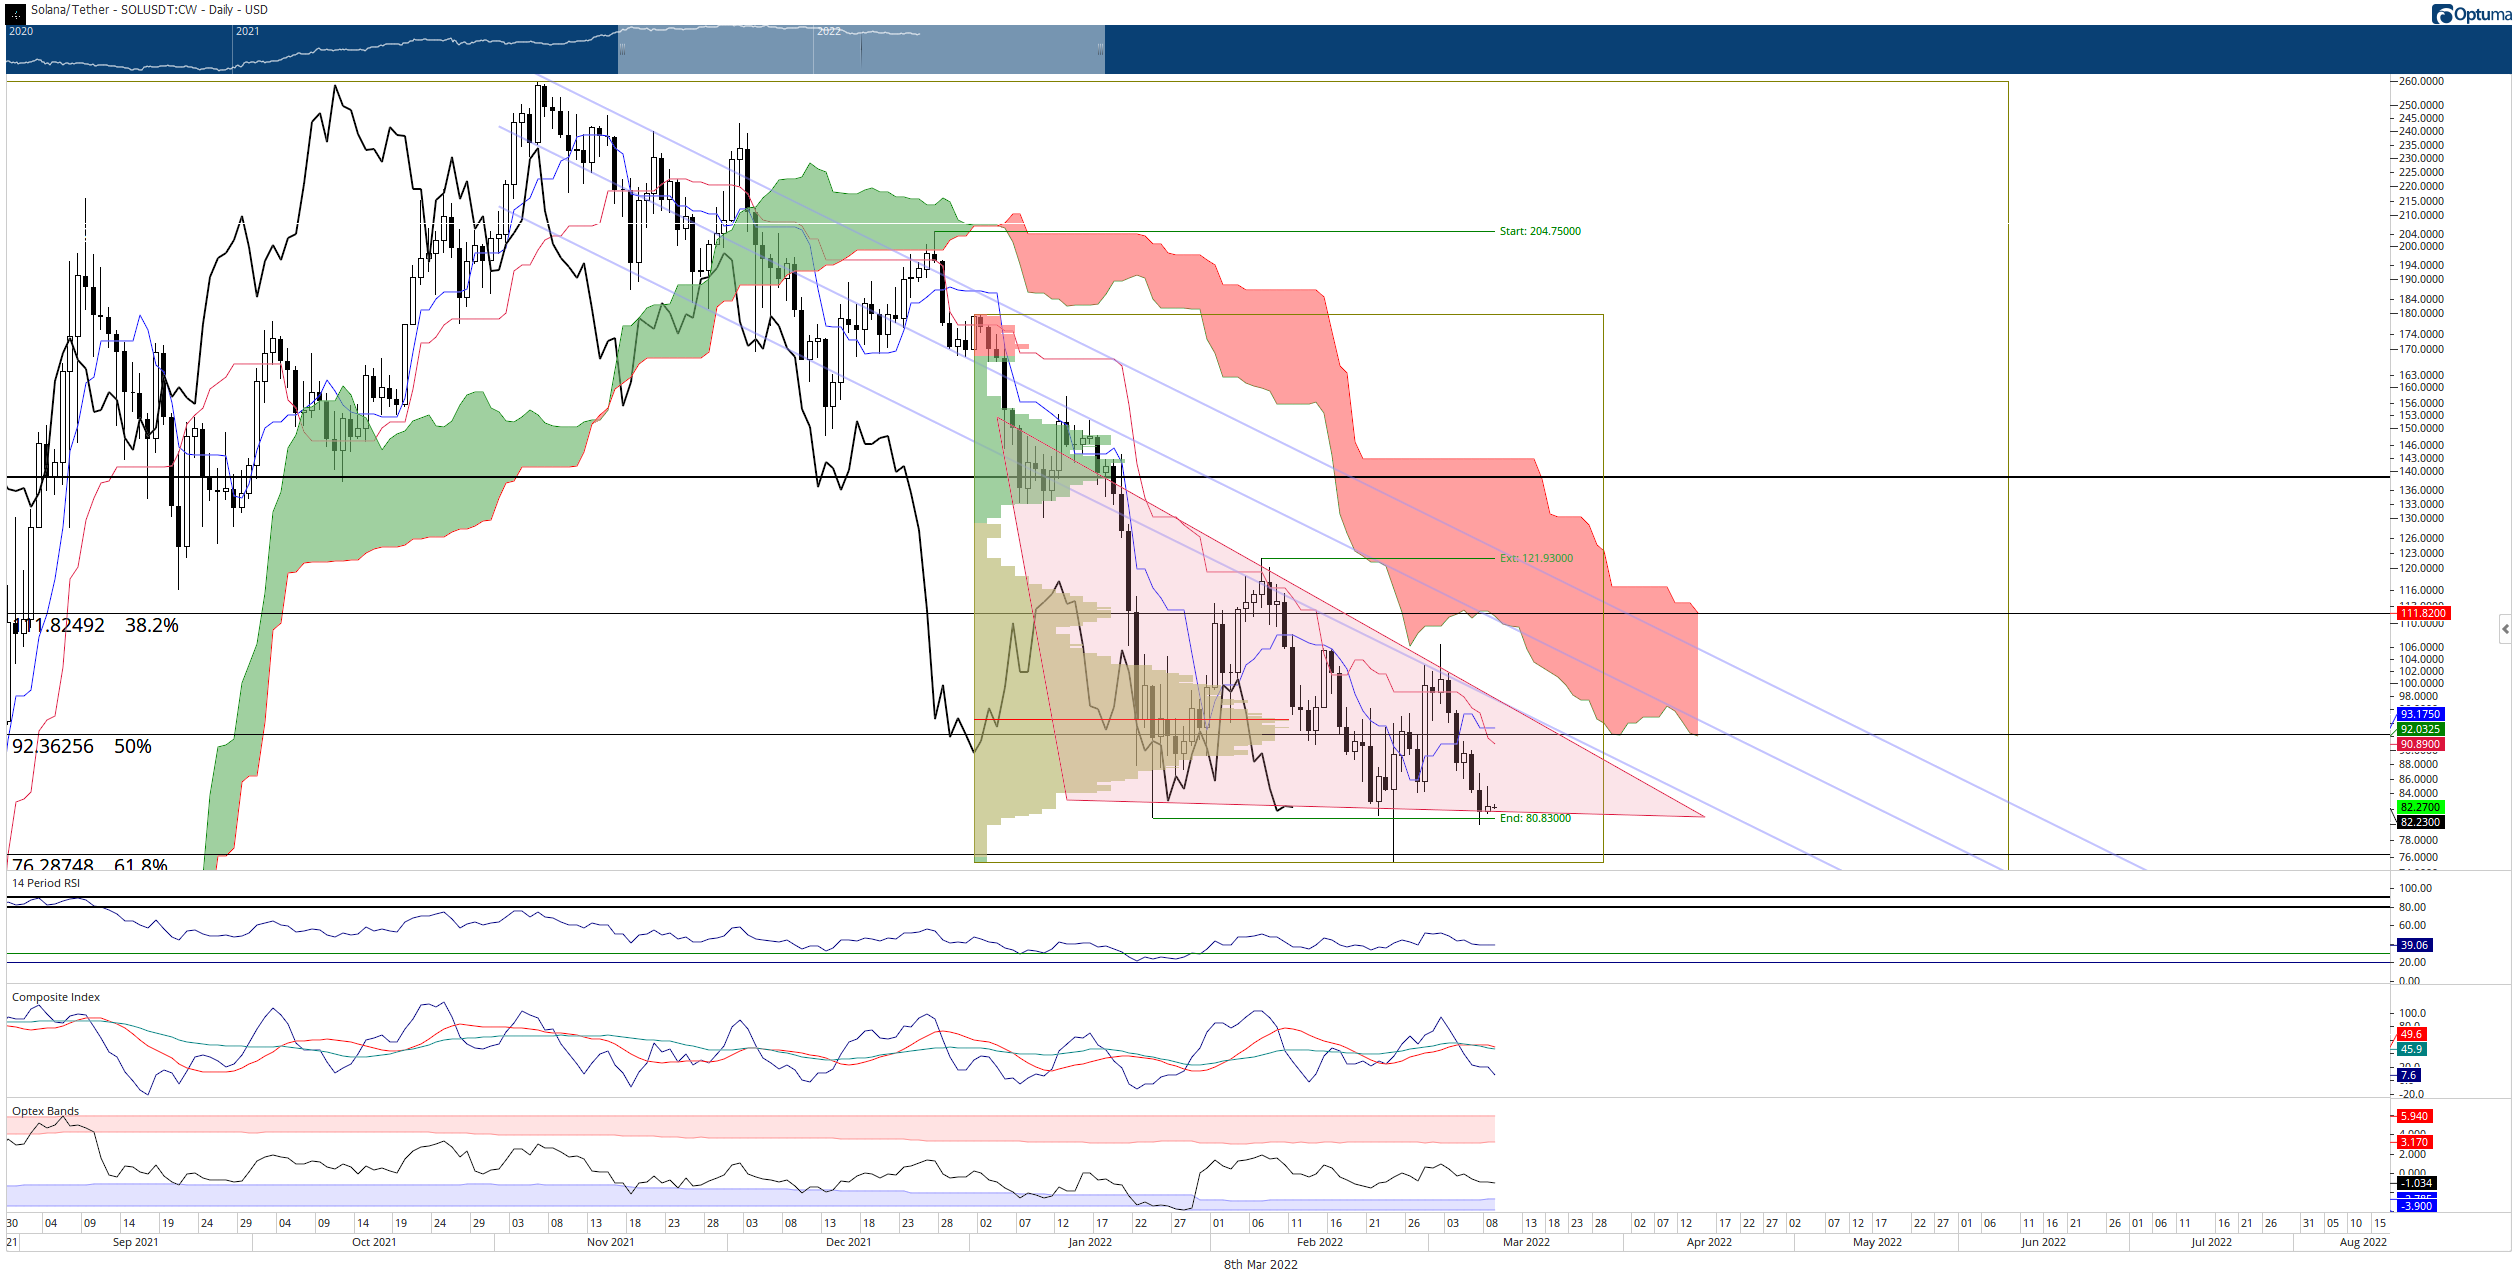This screenshot has height=1284, width=2518.
Task: Click the Optex Bands 3.170 value tag
Action: point(2415,1142)
